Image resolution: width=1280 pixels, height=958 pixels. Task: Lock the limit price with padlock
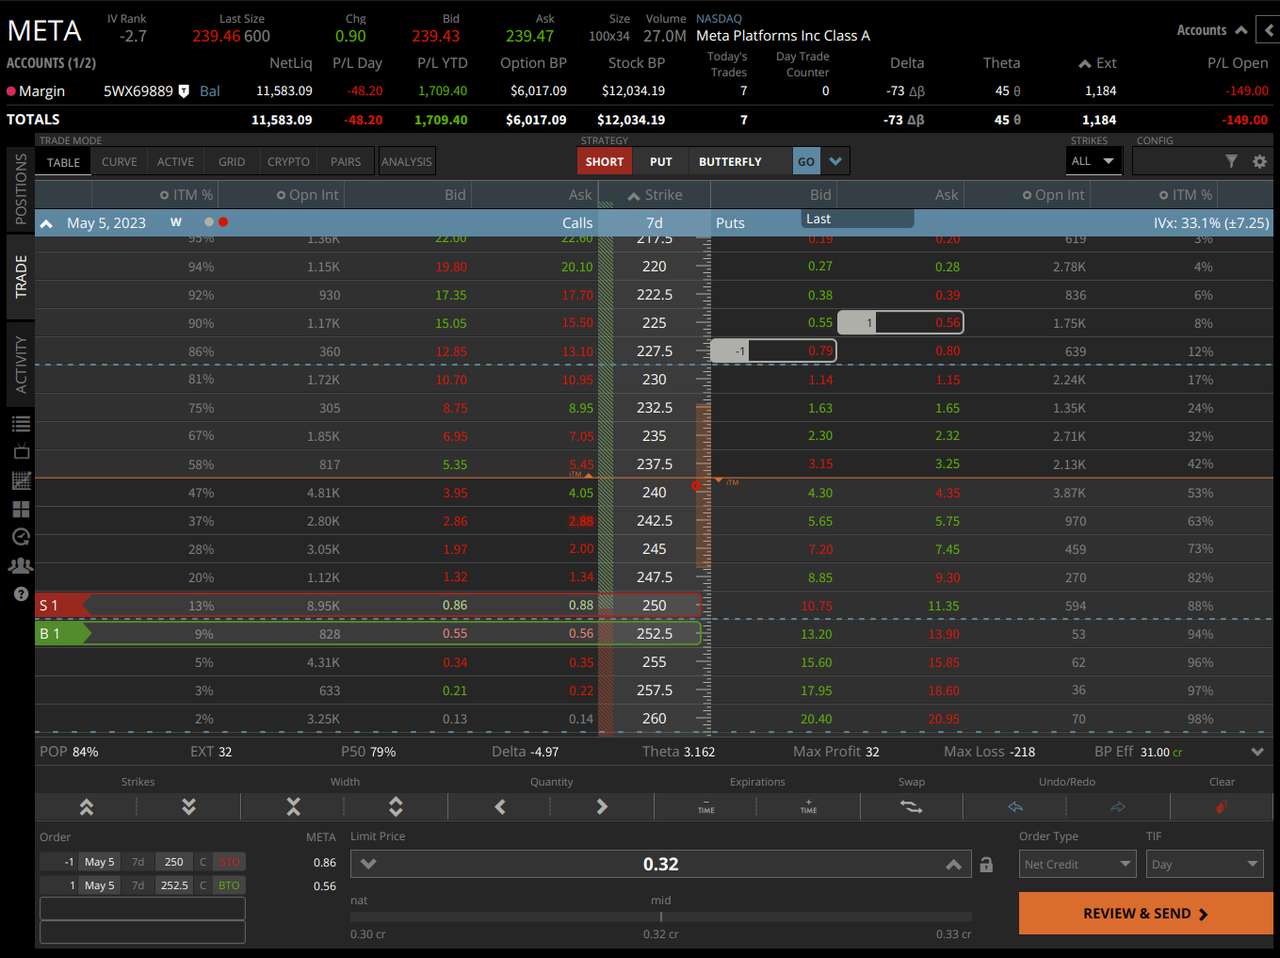pyautogui.click(x=986, y=865)
